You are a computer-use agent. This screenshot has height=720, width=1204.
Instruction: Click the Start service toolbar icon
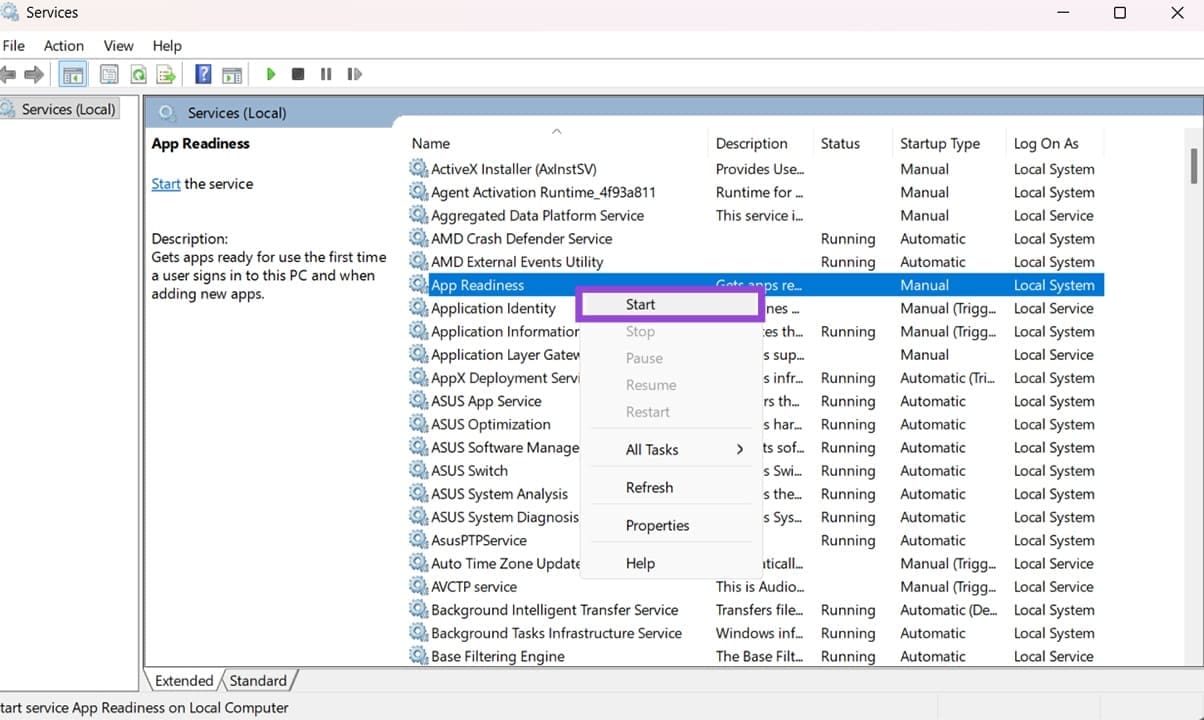271,74
